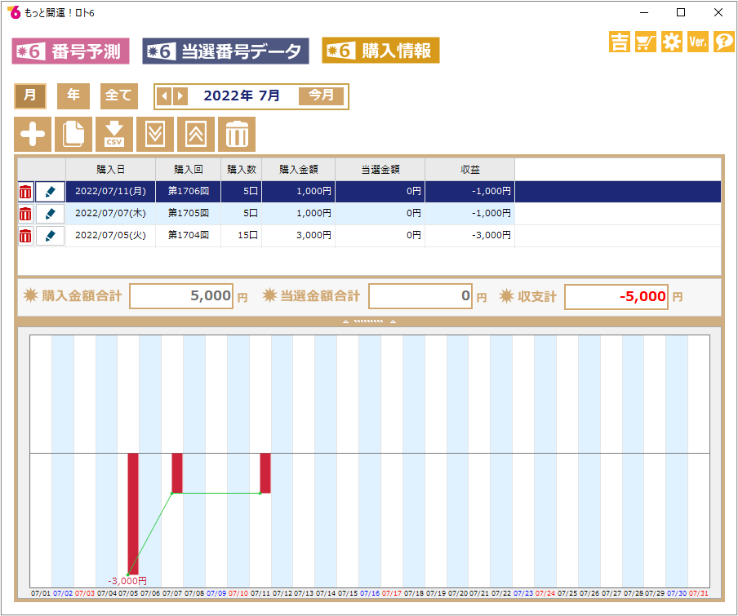The image size is (738, 616).
Task: Edit the 2022/07/07 row with its pencil icon
Action: point(50,214)
